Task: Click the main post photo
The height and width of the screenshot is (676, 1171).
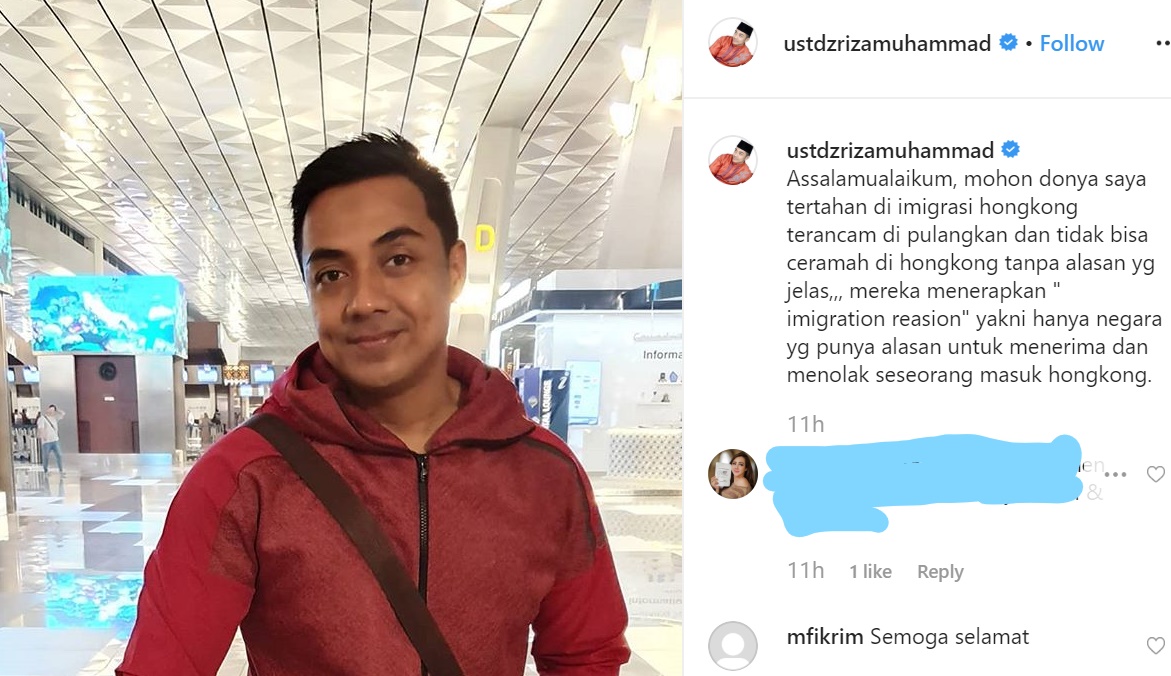Action: [x=341, y=338]
